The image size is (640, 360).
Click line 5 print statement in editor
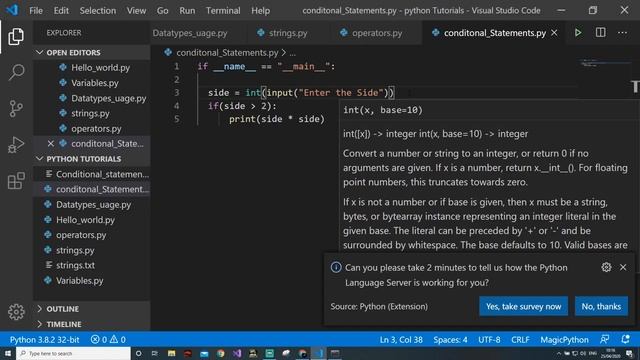coord(276,119)
